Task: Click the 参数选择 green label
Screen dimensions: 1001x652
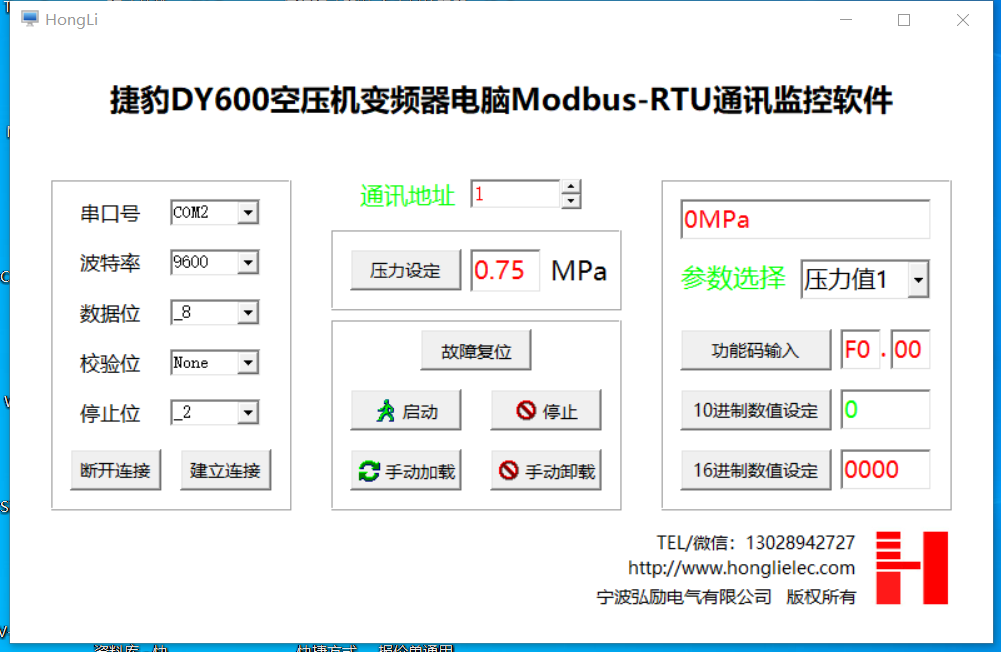Action: (x=733, y=278)
